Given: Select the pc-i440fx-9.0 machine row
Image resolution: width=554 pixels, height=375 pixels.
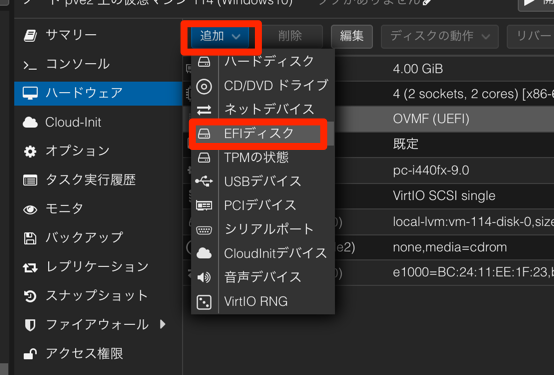Looking at the screenshot, I should 369,171.
